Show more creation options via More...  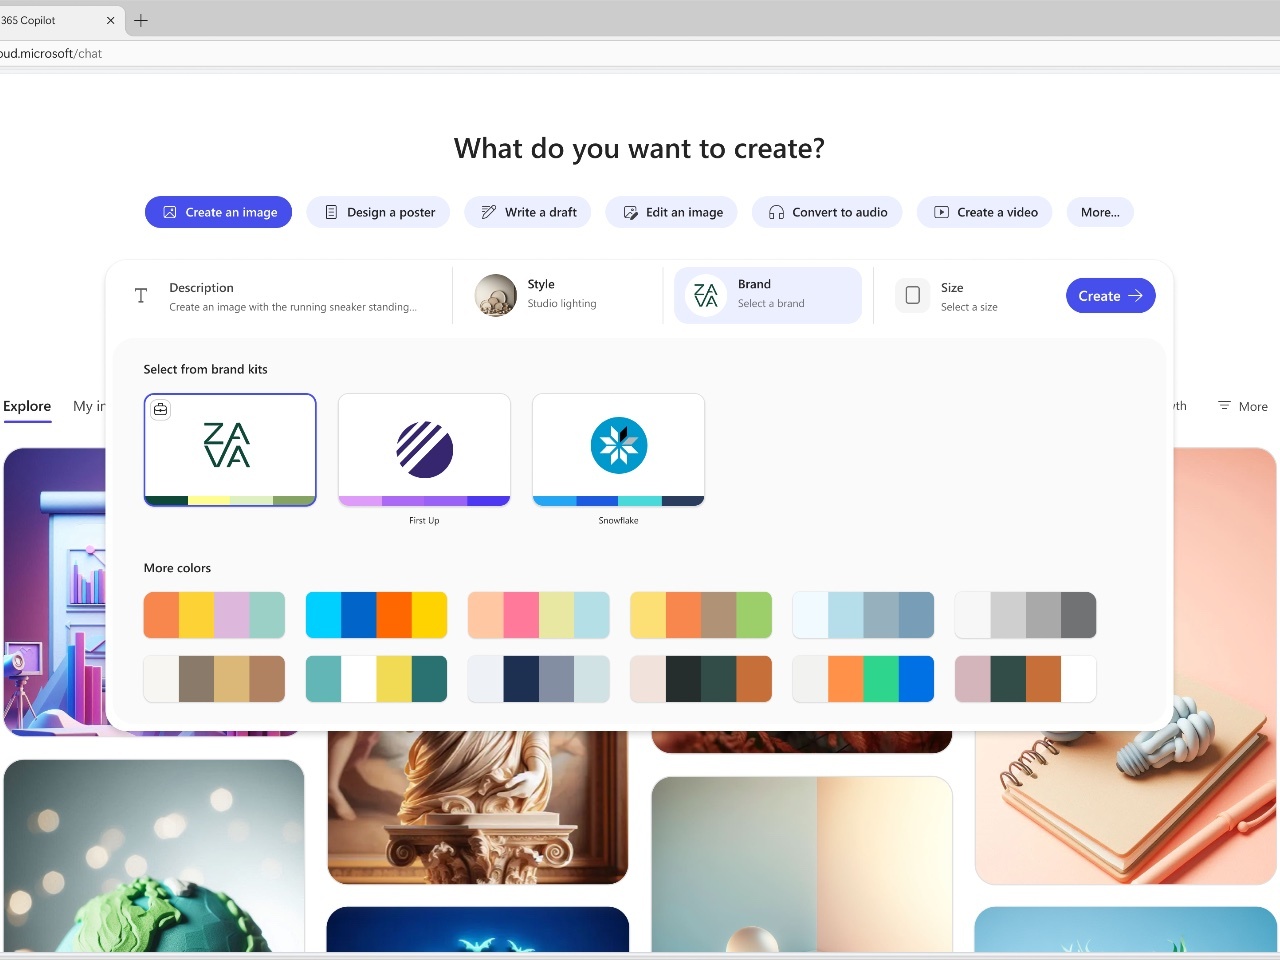(x=1100, y=212)
